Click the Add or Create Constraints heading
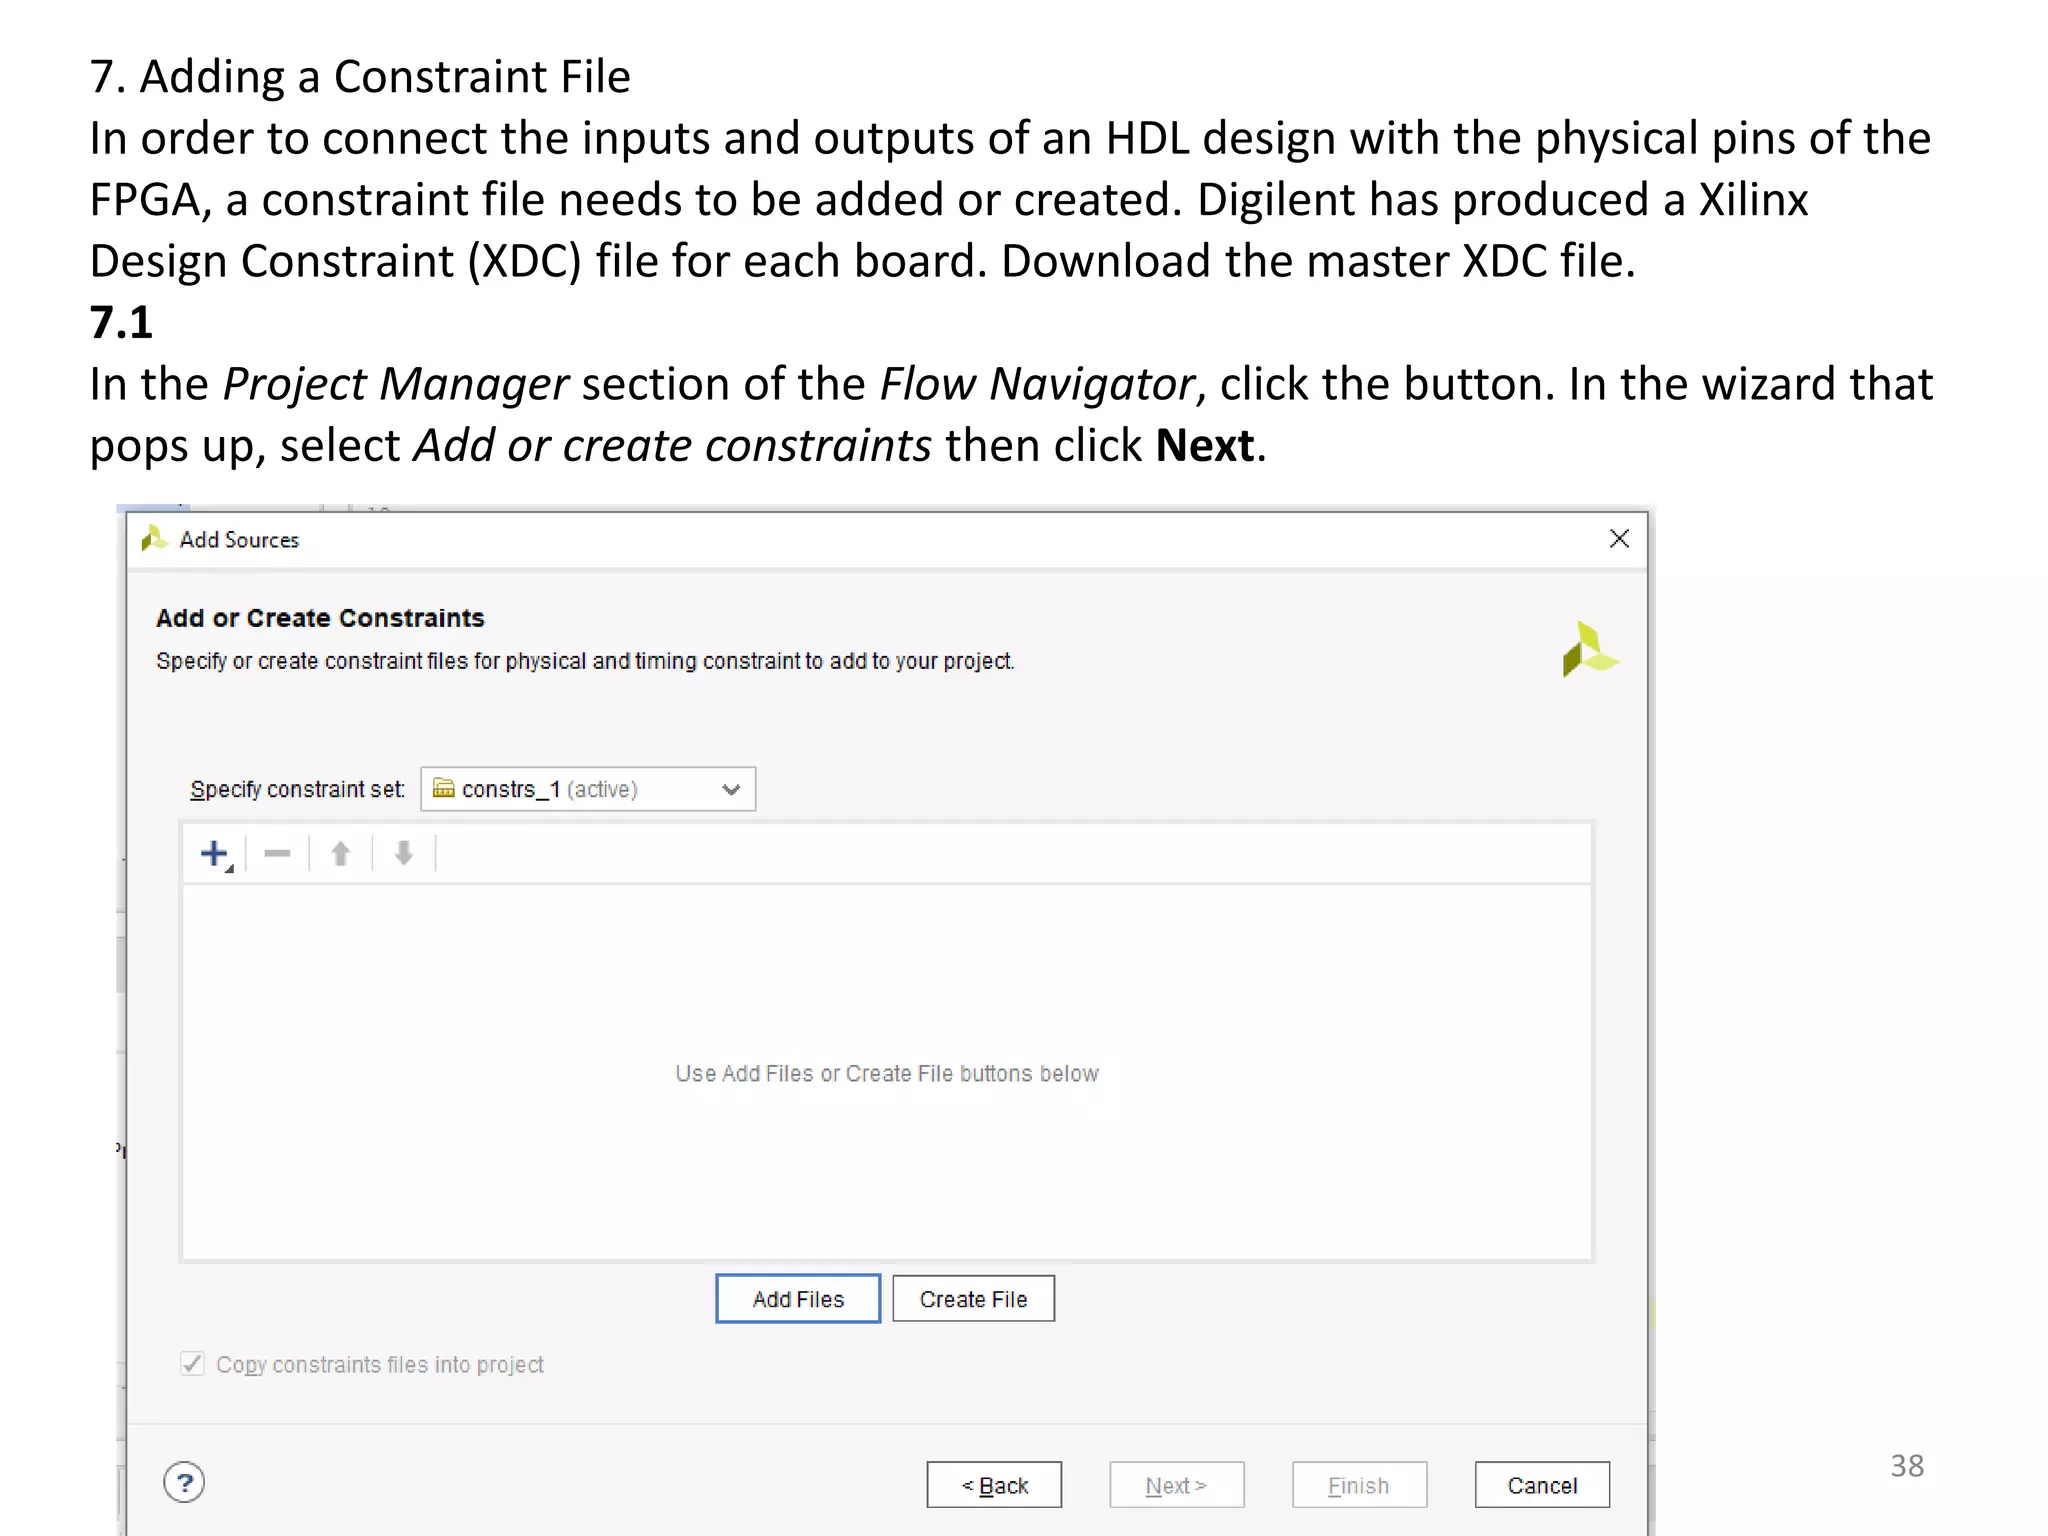 320,618
